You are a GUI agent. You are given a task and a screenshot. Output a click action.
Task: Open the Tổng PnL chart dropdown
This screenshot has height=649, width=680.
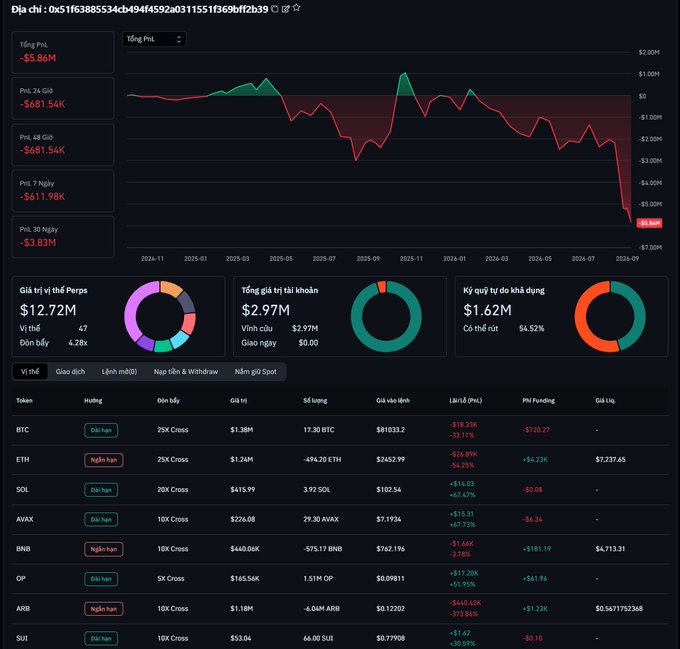pos(154,39)
